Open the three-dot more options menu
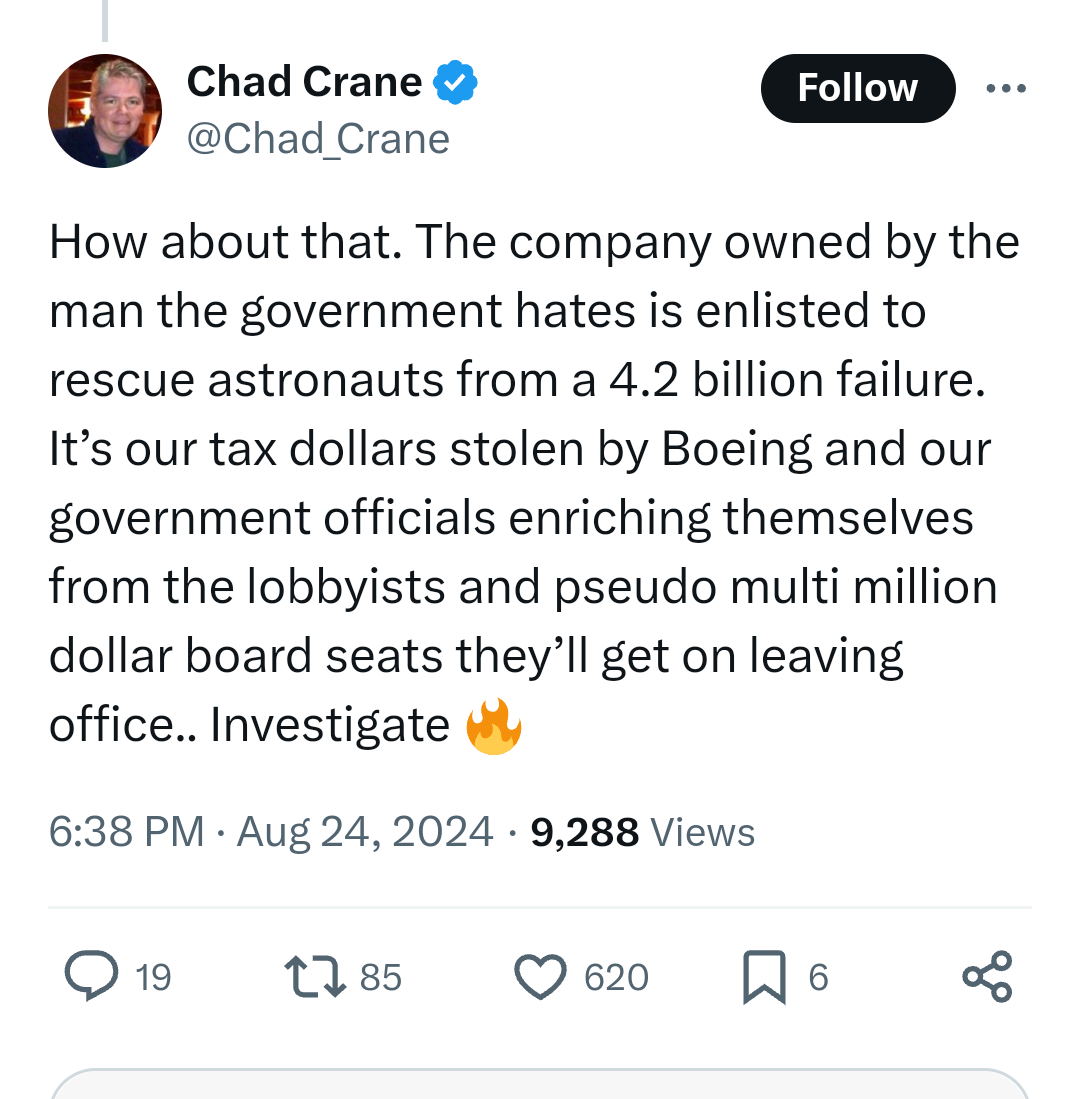 (1005, 89)
